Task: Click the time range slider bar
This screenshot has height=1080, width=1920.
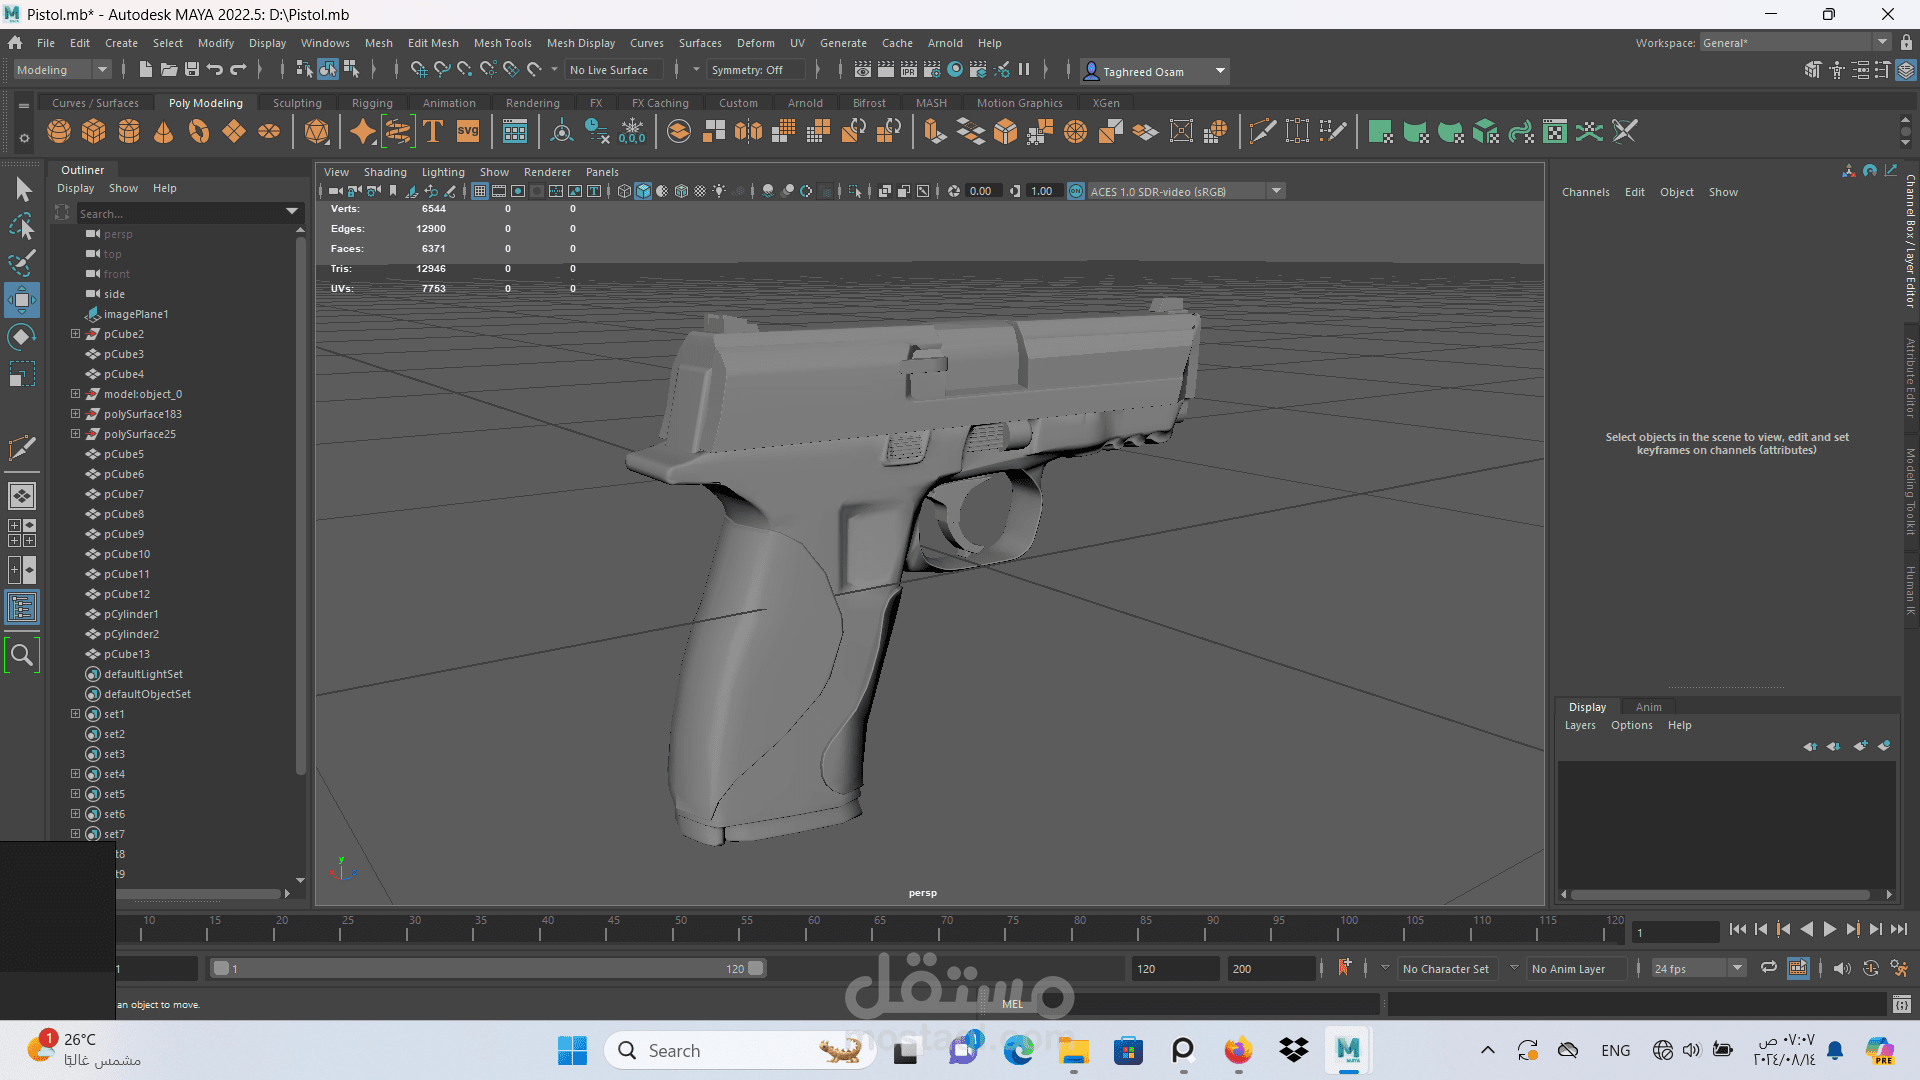Action: (x=487, y=968)
